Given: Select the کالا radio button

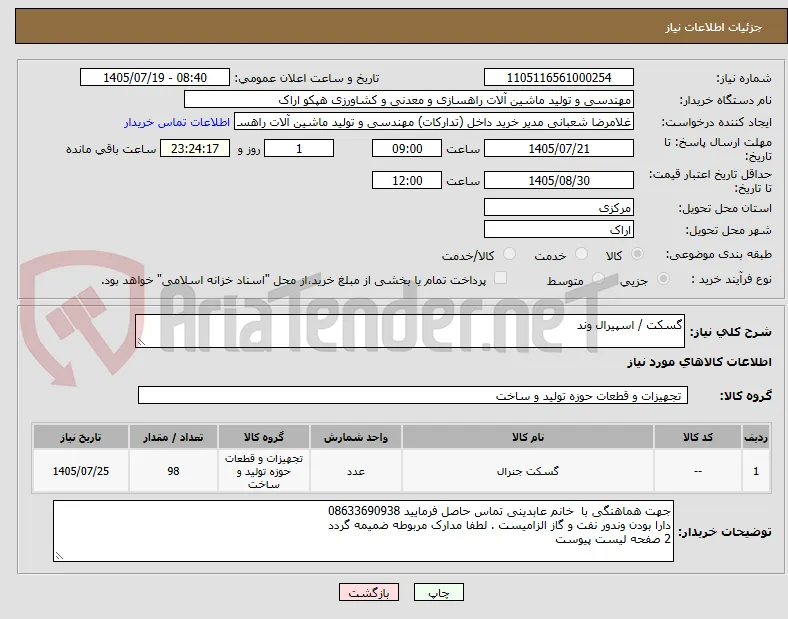Looking at the screenshot, I should (x=637, y=254).
